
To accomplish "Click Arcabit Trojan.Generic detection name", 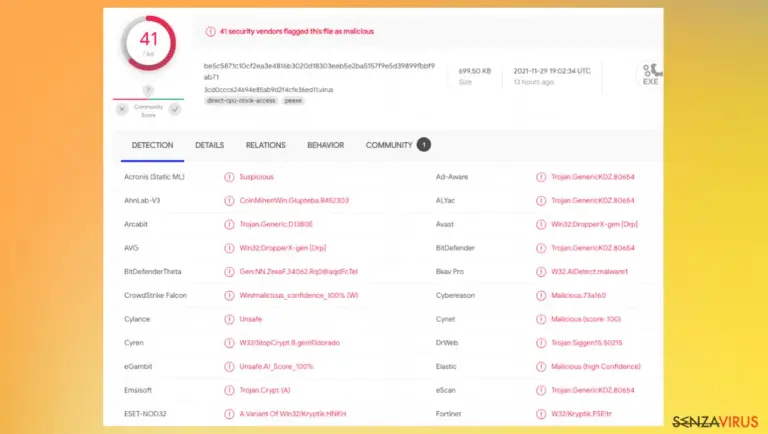I will click(276, 224).
